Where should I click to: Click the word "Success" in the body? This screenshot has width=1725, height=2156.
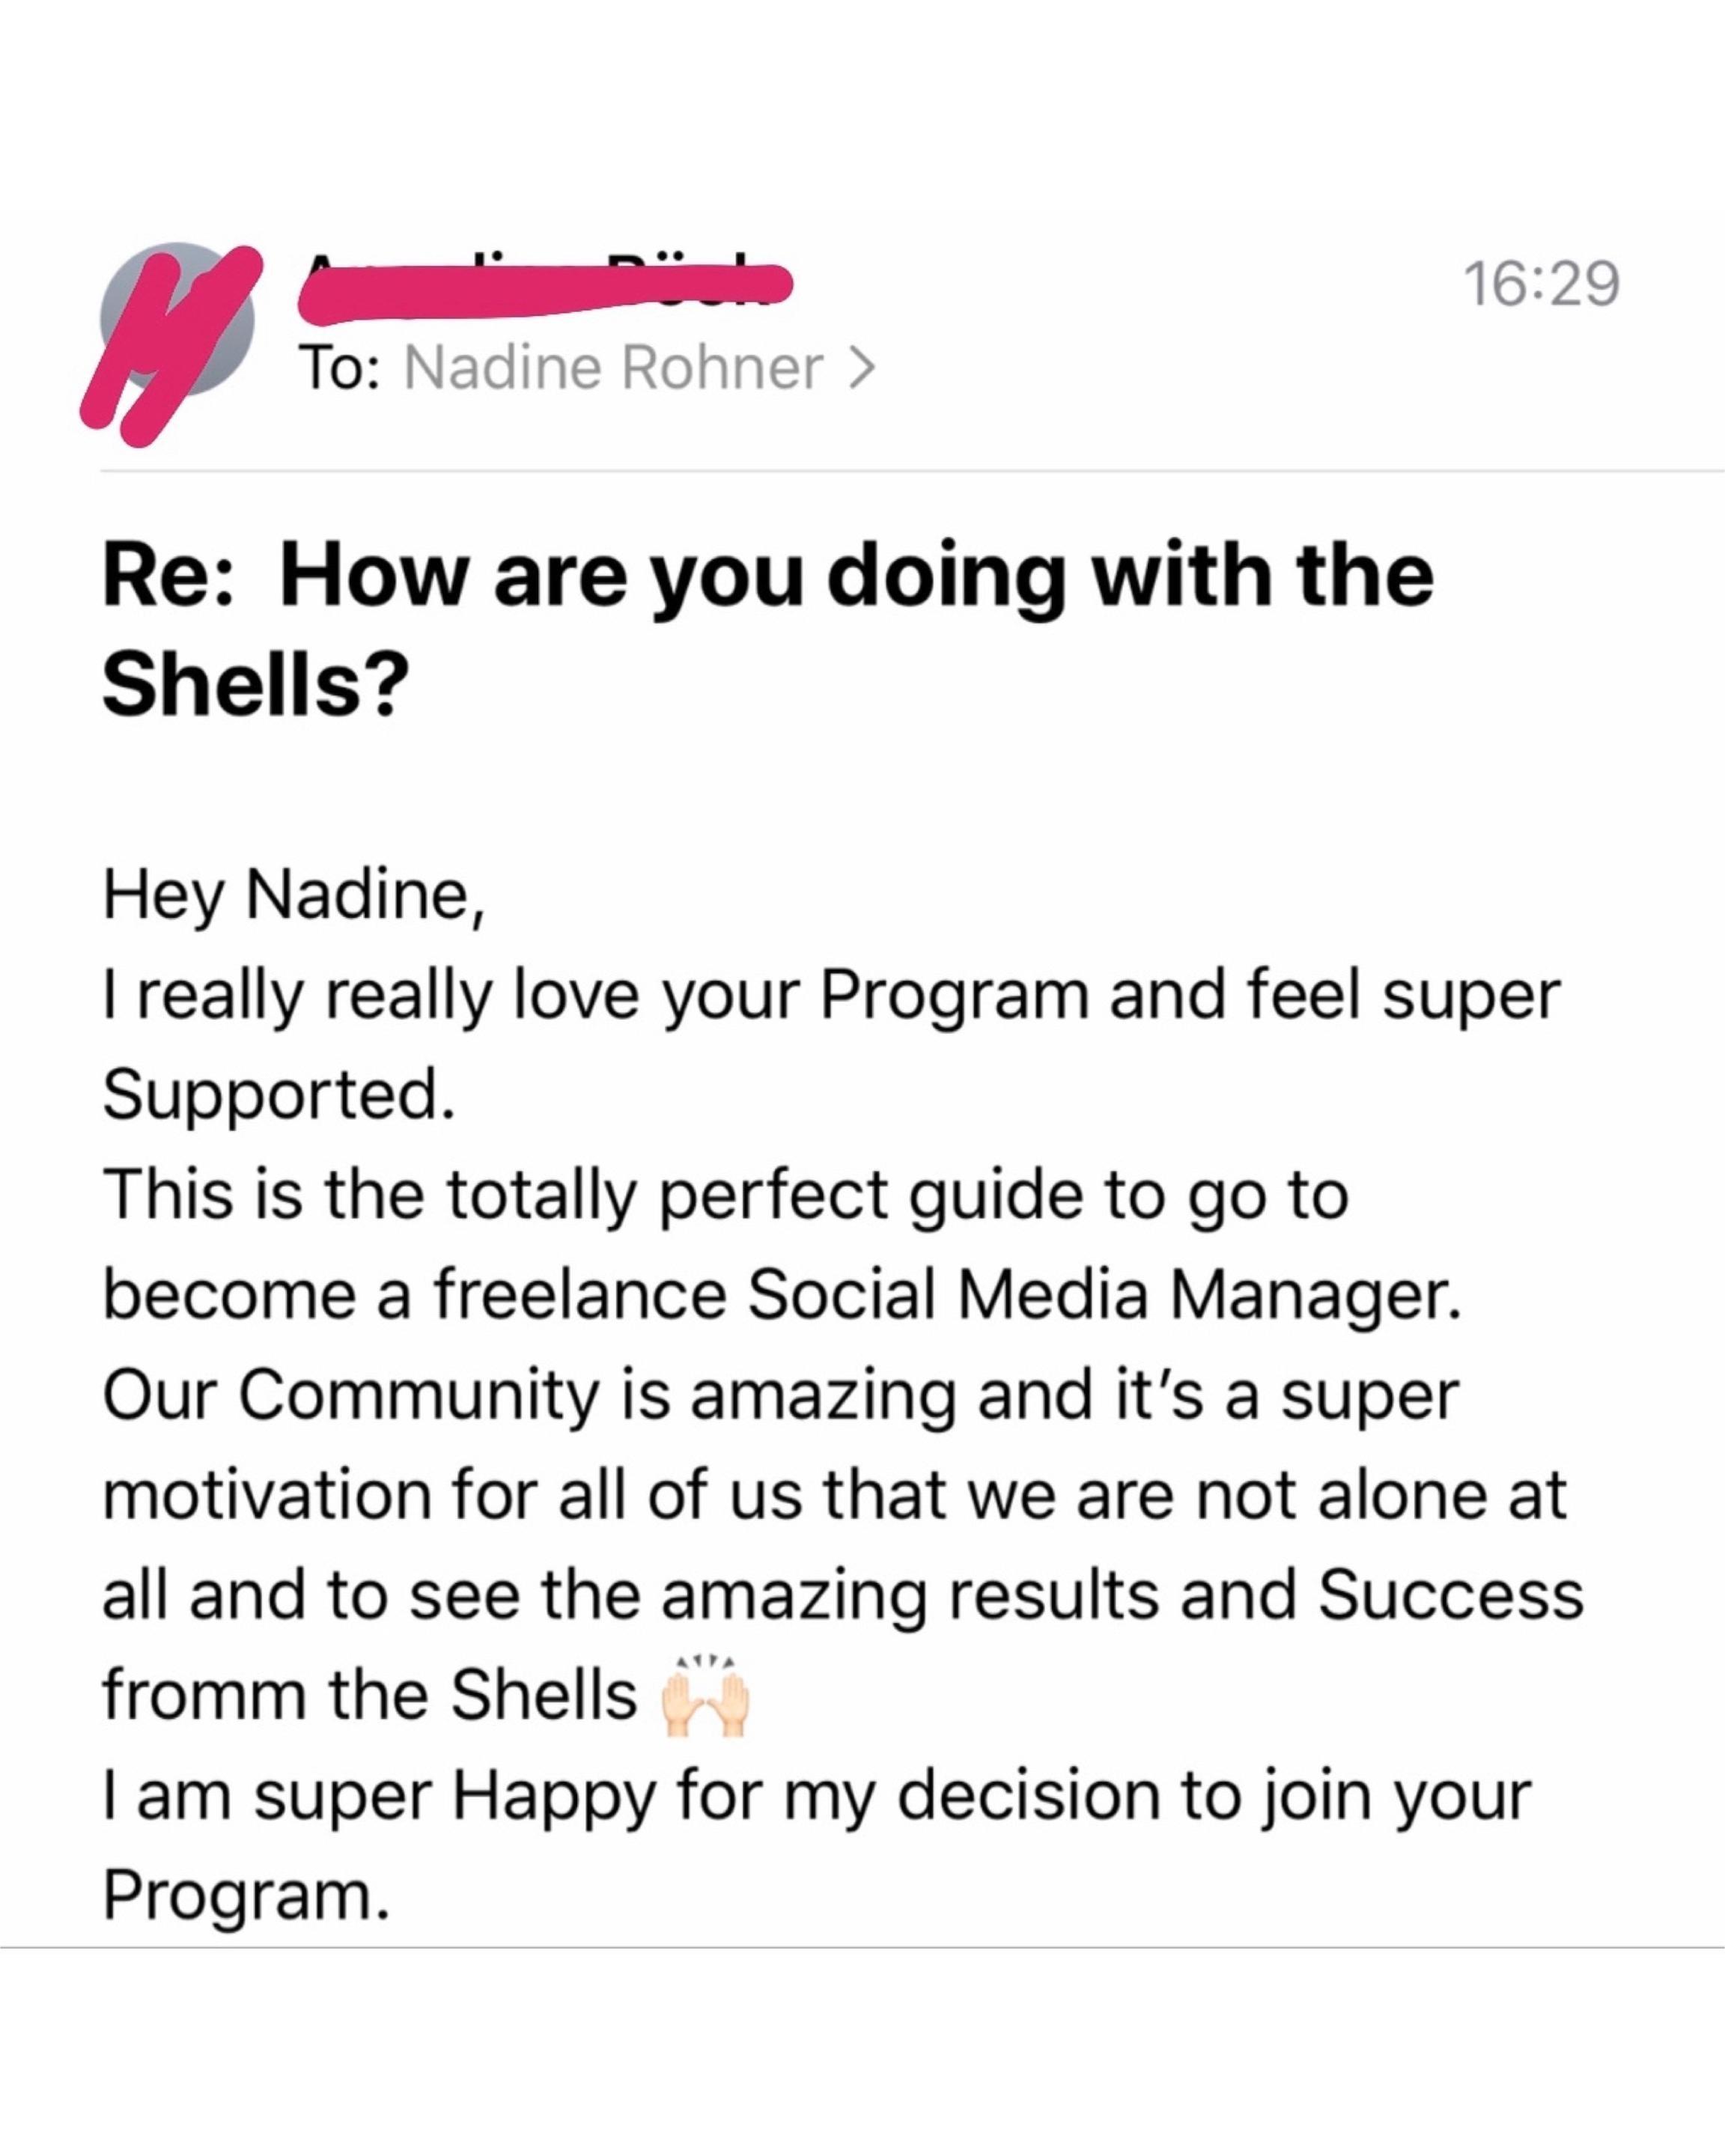pyautogui.click(x=1450, y=1596)
